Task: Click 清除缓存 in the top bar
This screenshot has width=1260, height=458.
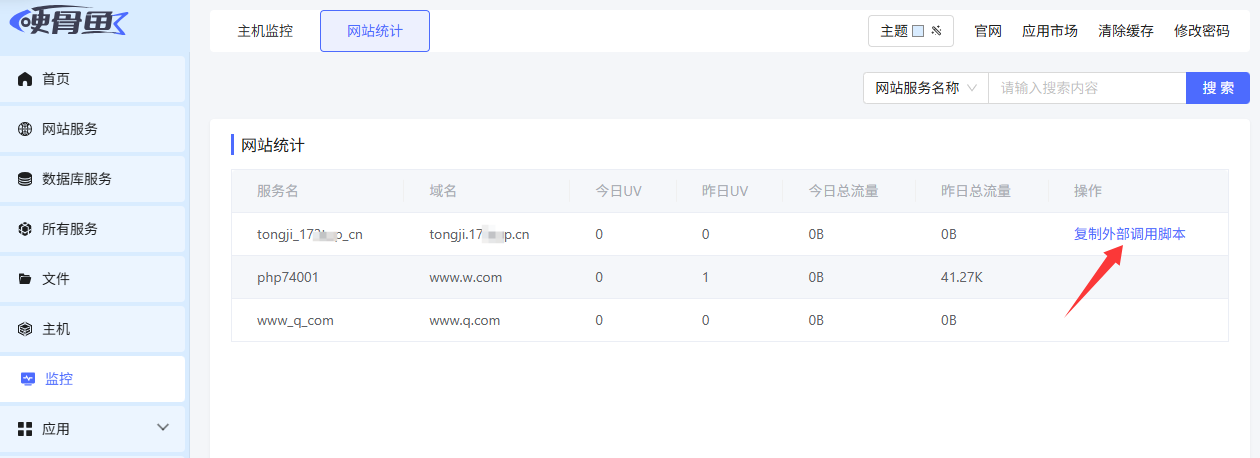Action: point(1125,31)
